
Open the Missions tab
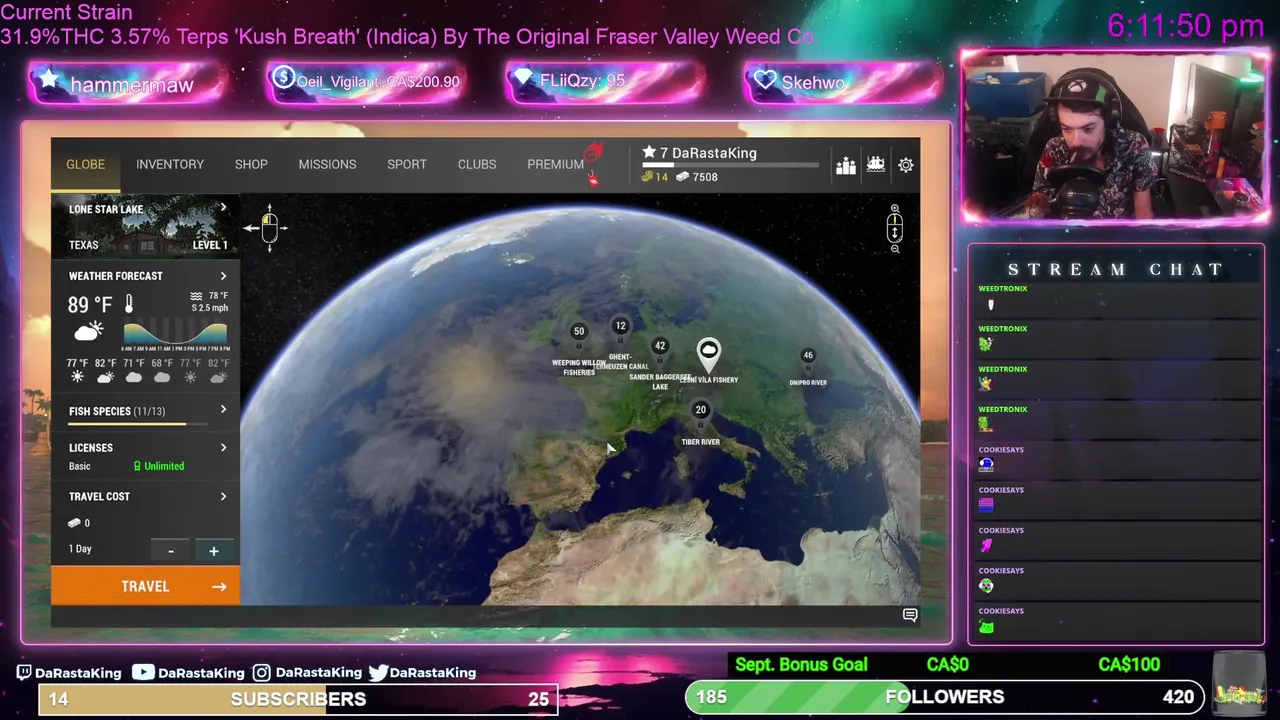click(x=327, y=164)
